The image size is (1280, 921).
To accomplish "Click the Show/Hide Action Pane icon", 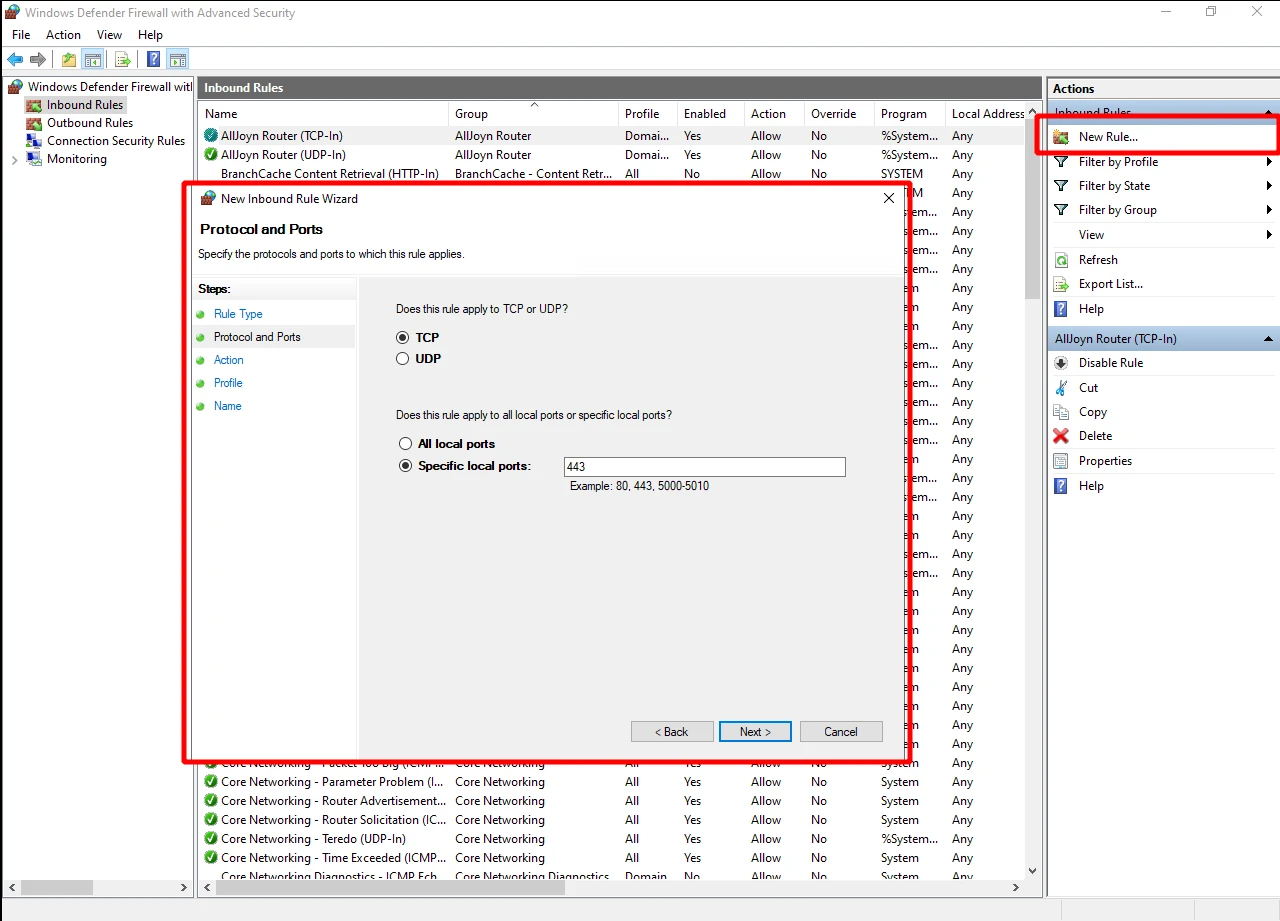I will coord(178,60).
